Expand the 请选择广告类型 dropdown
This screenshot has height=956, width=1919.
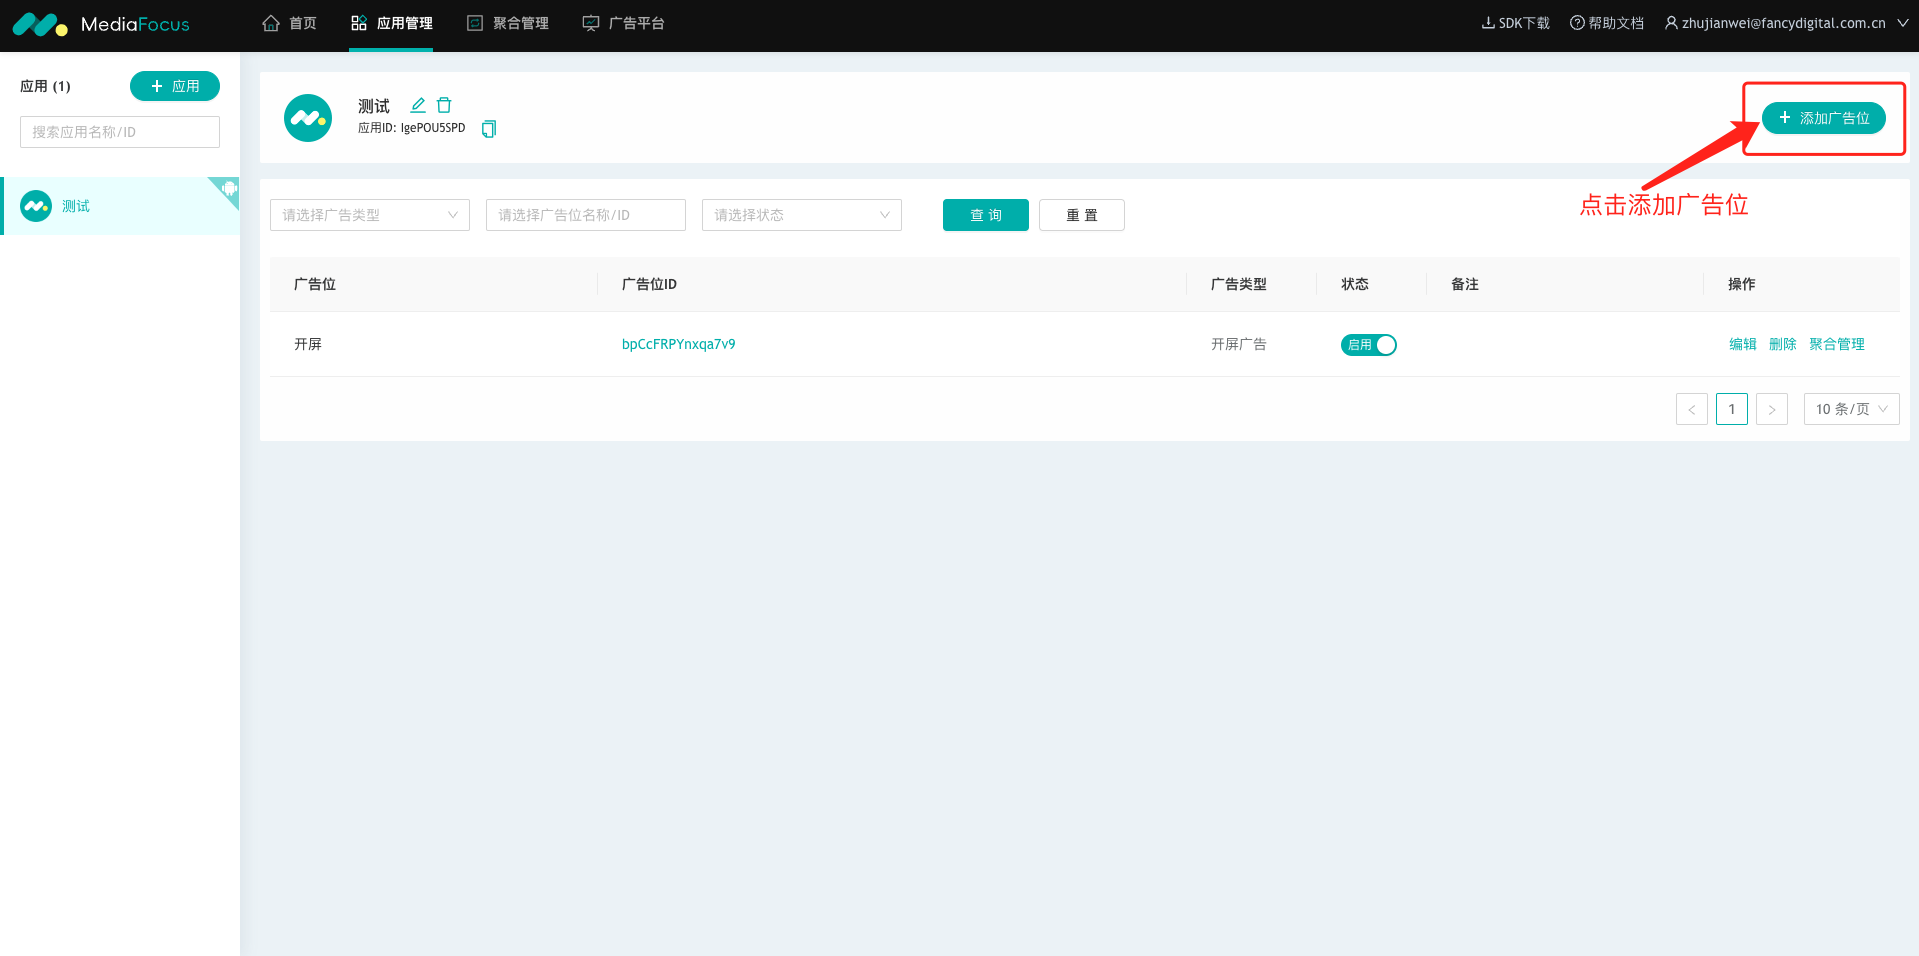(369, 215)
